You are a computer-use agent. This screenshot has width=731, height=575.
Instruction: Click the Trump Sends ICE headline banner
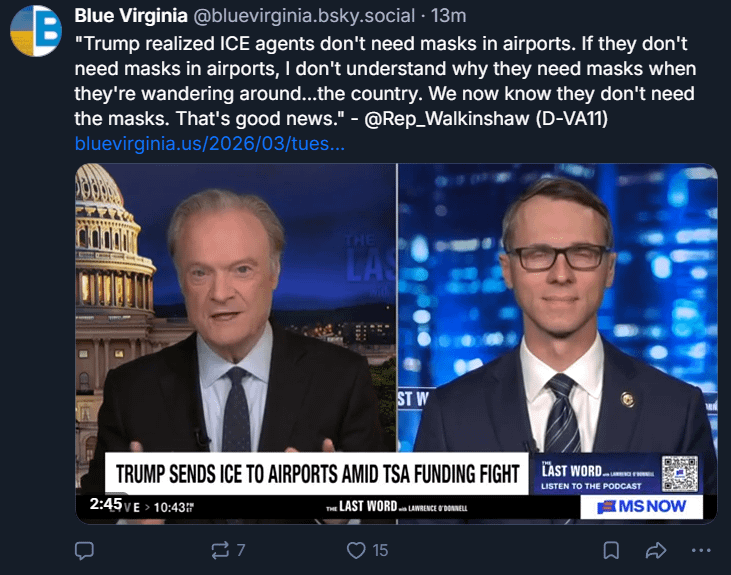coord(318,472)
